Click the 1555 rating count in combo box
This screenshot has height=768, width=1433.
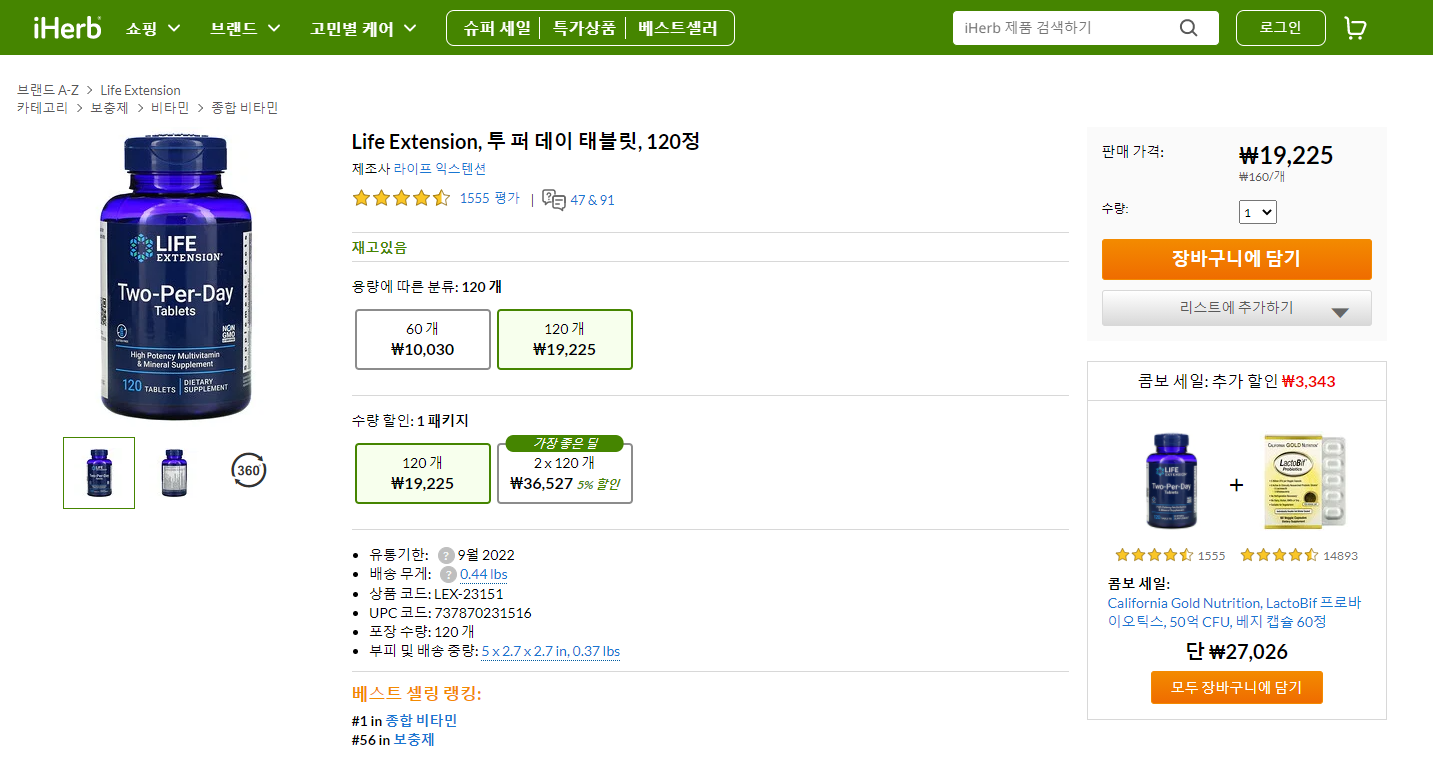tap(1211, 556)
